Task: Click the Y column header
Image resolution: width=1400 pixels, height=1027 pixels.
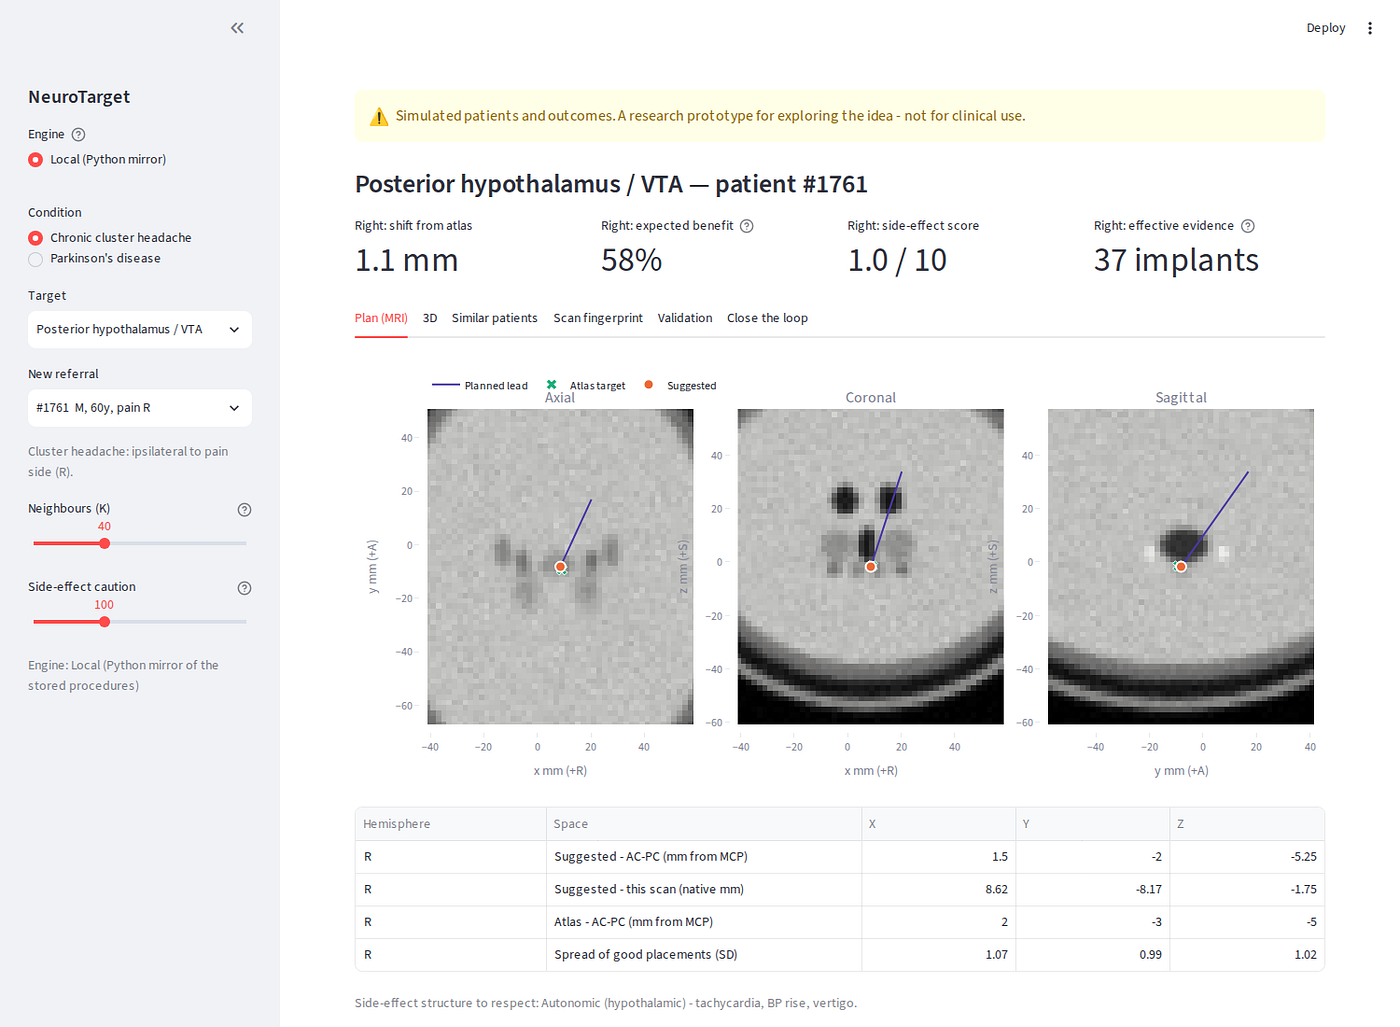Action: tap(1093, 824)
